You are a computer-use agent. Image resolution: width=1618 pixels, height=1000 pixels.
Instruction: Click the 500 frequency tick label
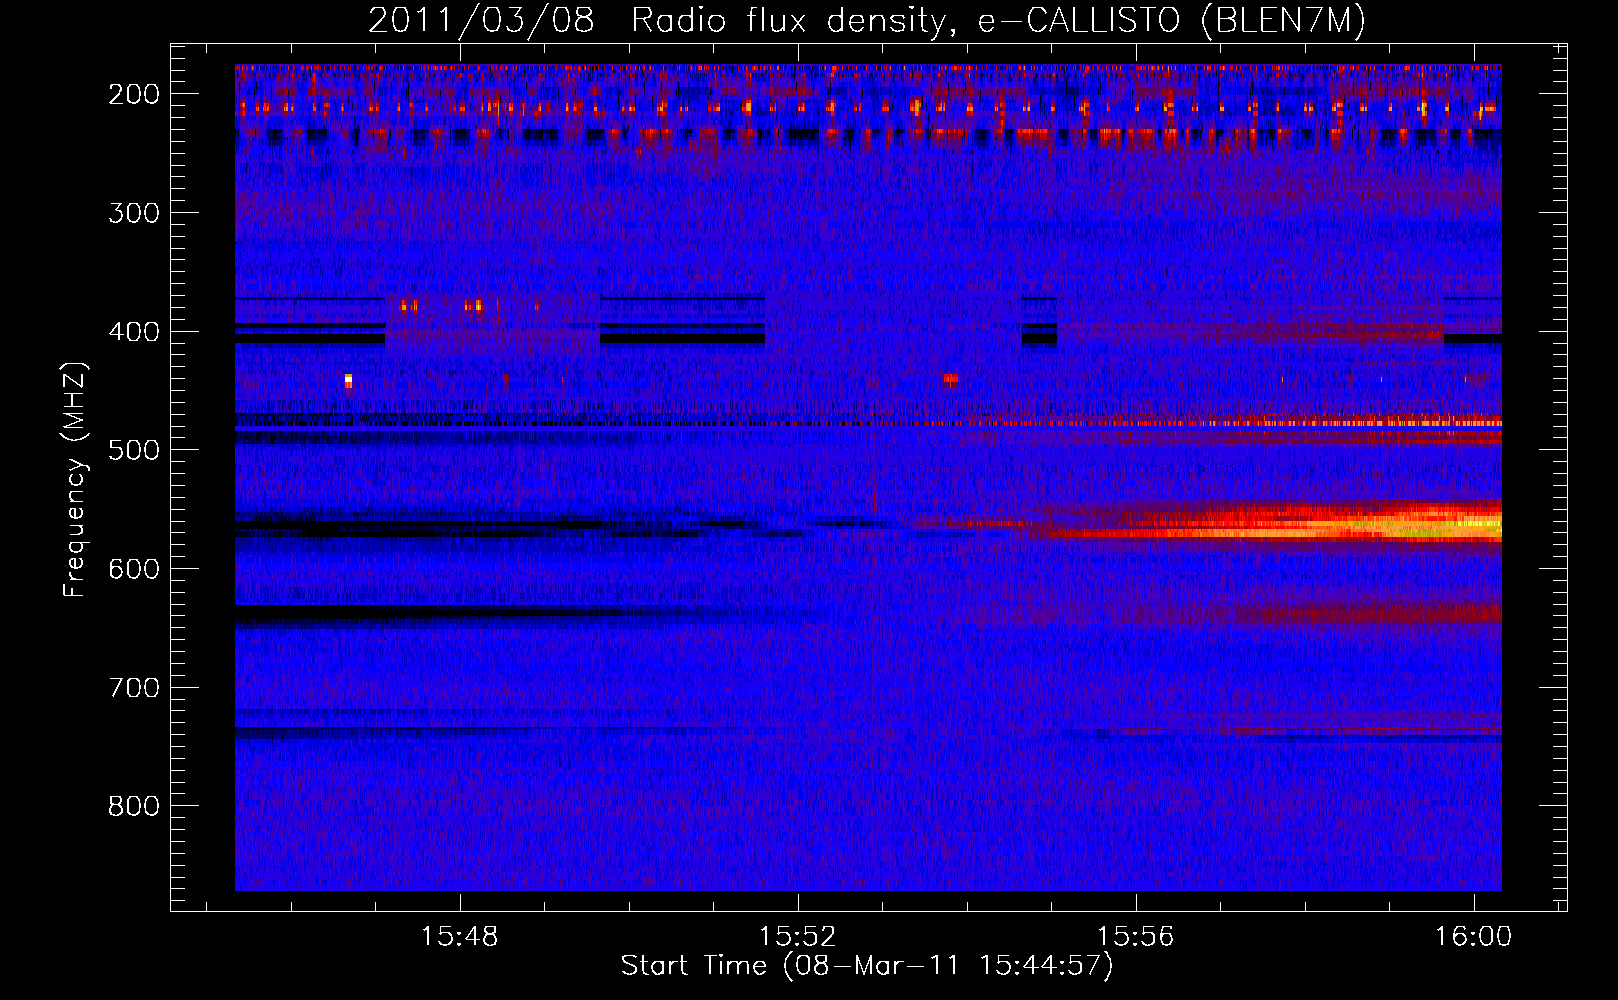point(133,450)
